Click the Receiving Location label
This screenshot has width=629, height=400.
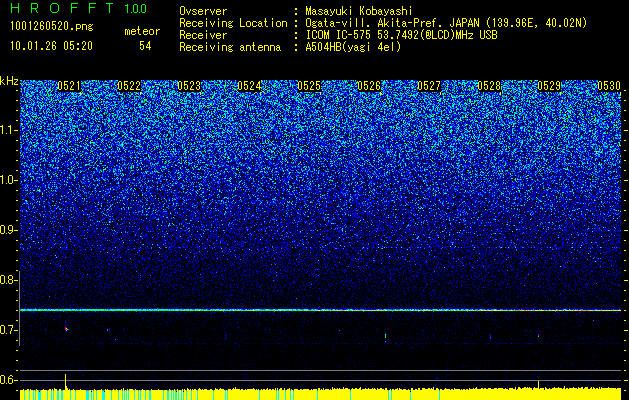(x=233, y=23)
